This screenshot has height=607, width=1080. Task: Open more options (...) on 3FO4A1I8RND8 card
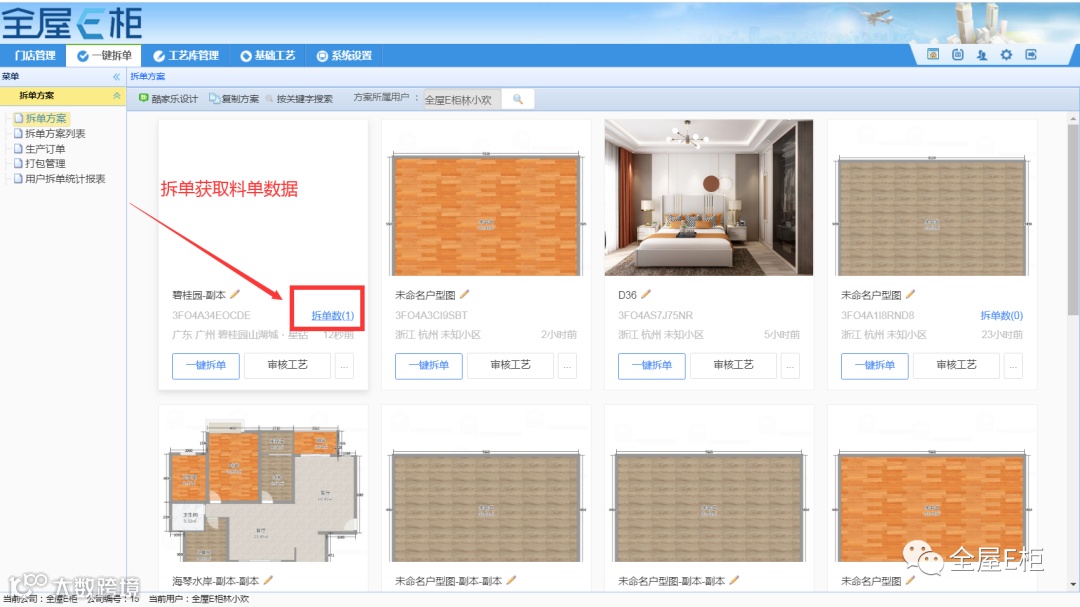click(x=1013, y=365)
